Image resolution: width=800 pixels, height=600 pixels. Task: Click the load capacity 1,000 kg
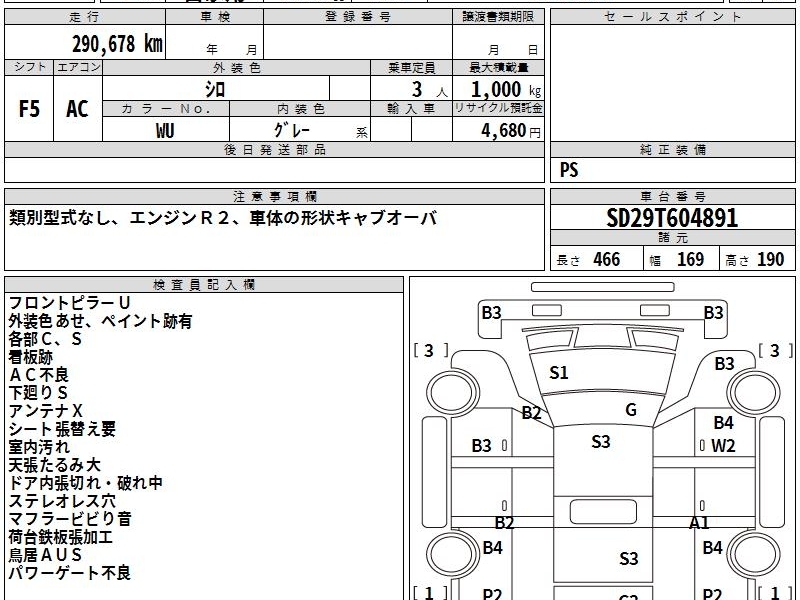pyautogui.click(x=506, y=90)
